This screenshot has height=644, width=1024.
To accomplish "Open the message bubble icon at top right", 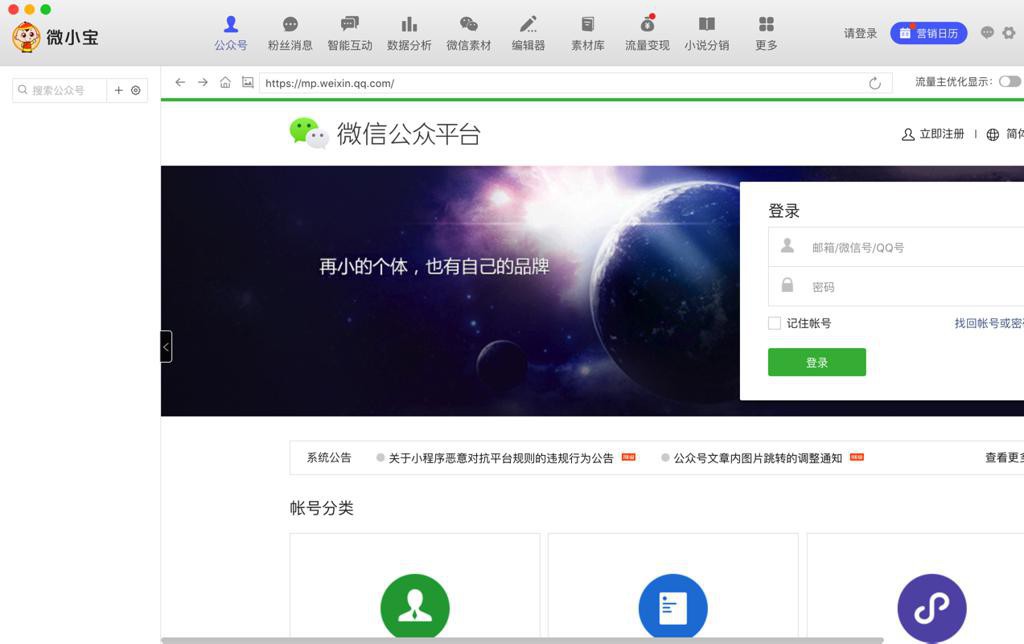I will tap(987, 33).
